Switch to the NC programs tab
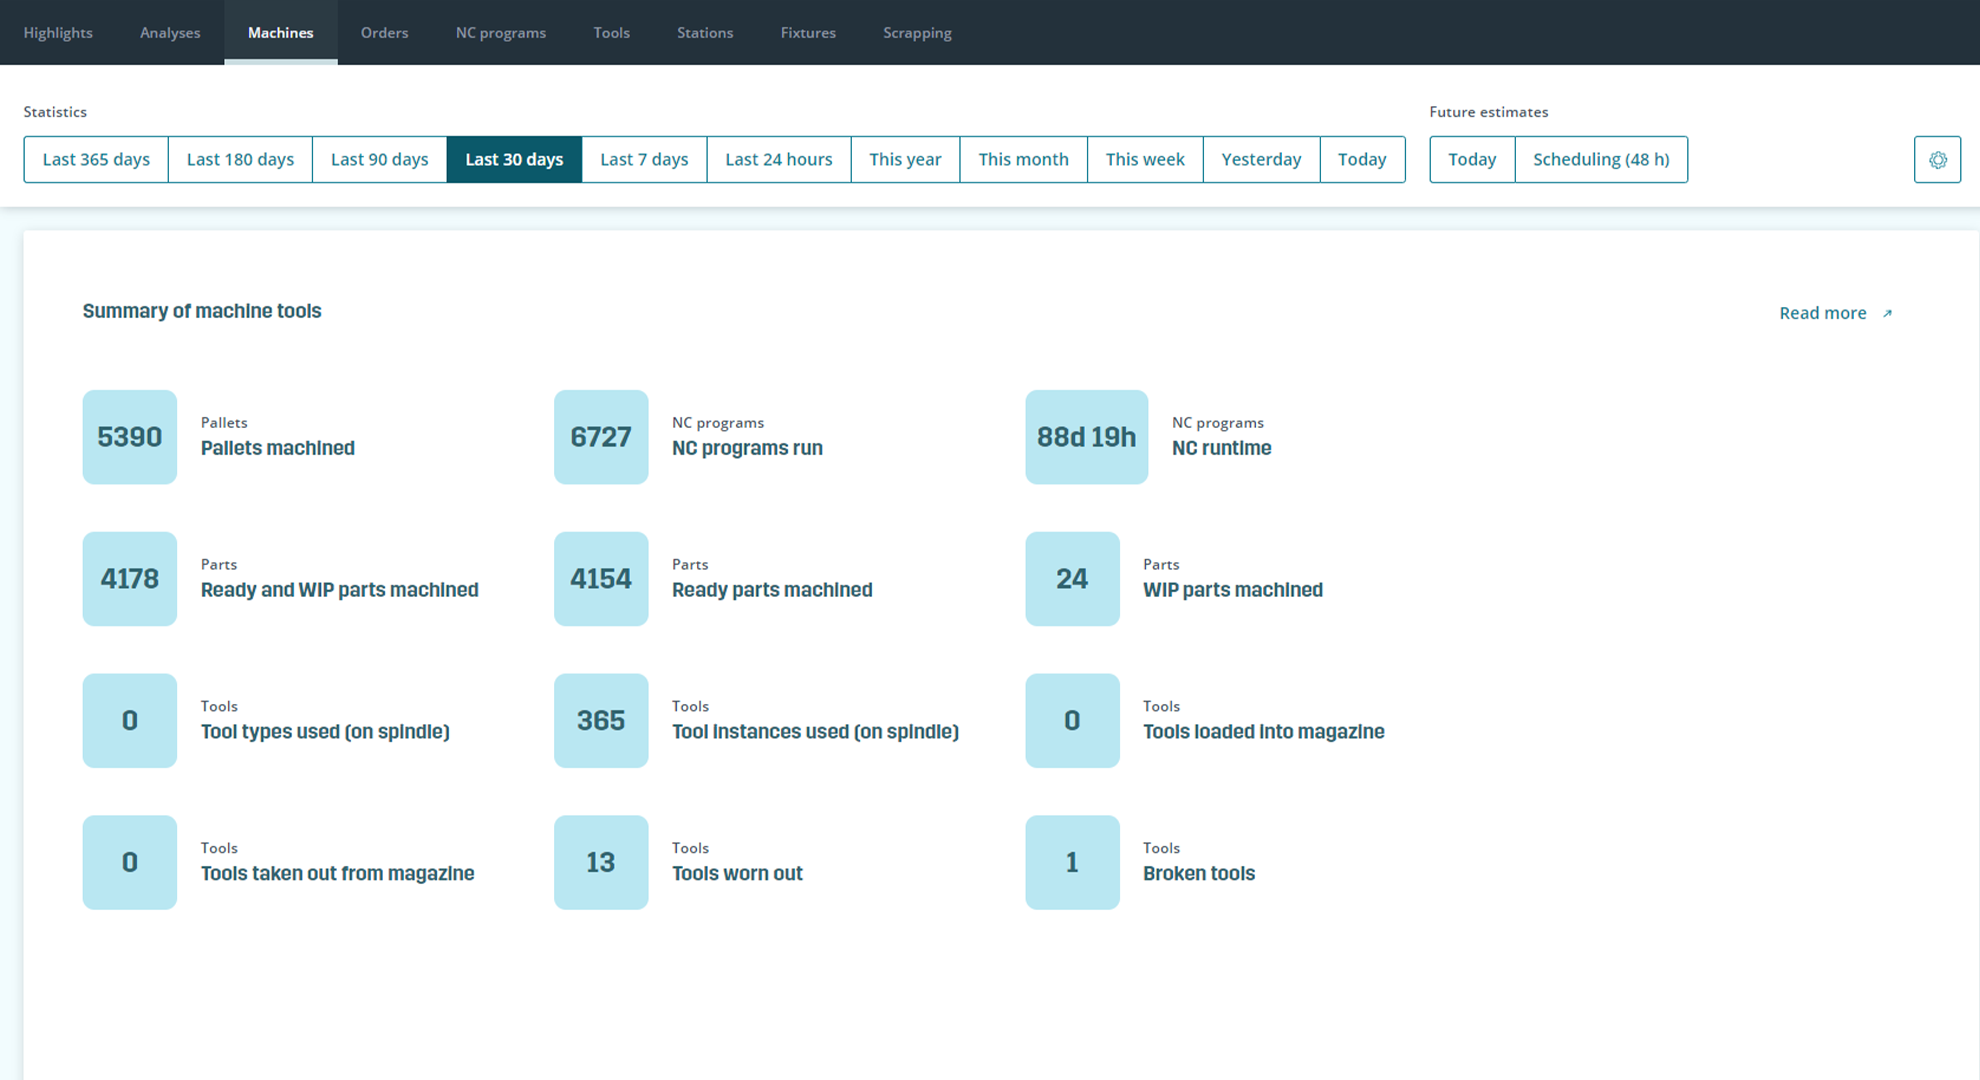Screen dimensions: 1980x1080 (x=501, y=33)
